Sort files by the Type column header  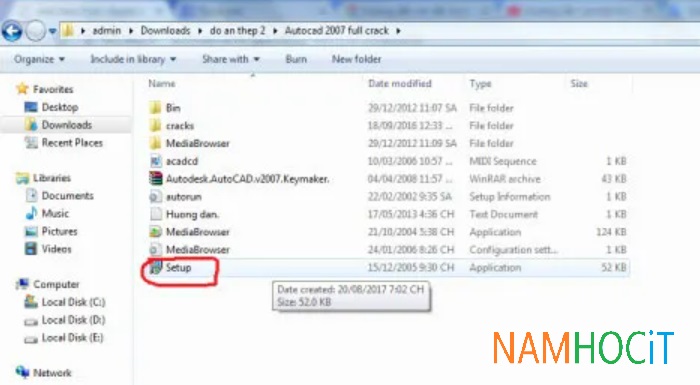coord(480,84)
